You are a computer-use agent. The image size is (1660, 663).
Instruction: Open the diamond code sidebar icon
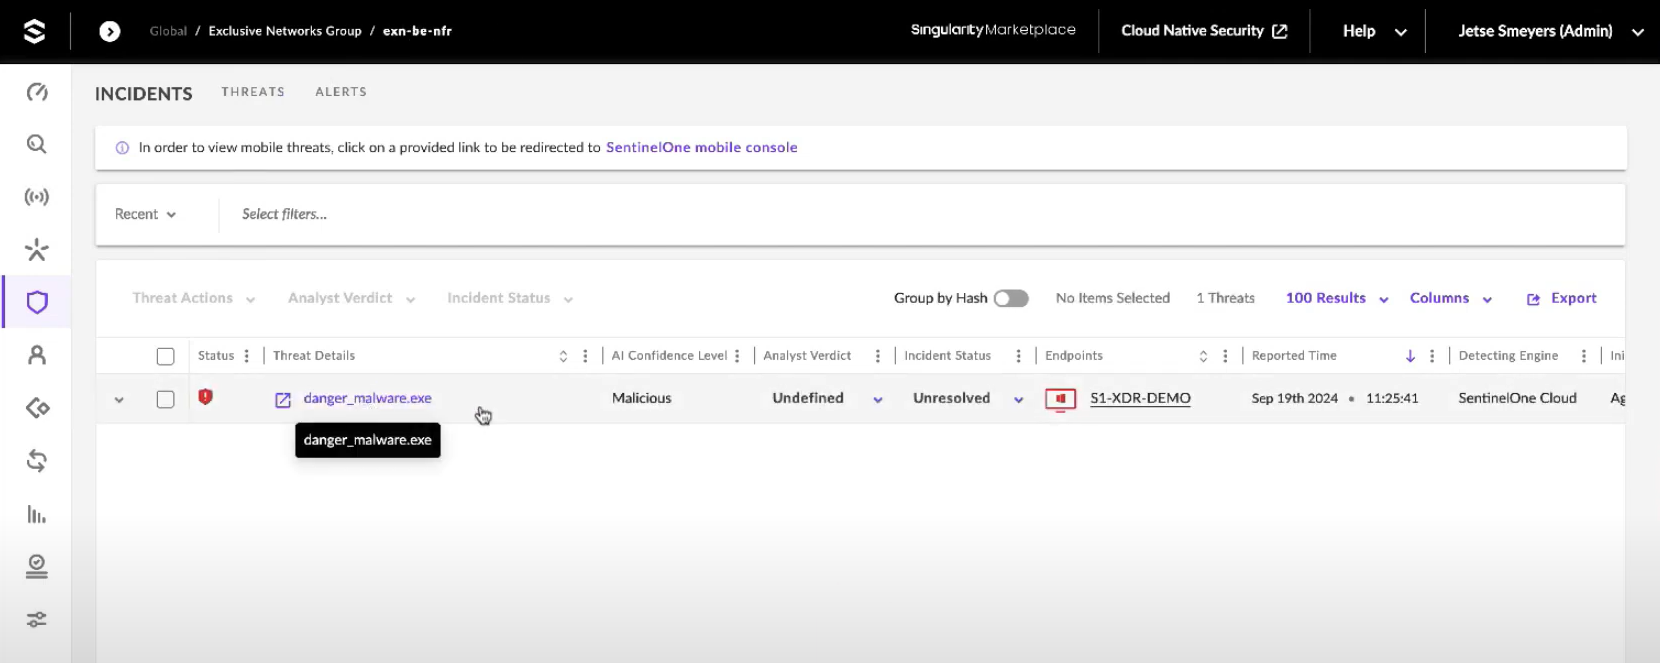[37, 408]
